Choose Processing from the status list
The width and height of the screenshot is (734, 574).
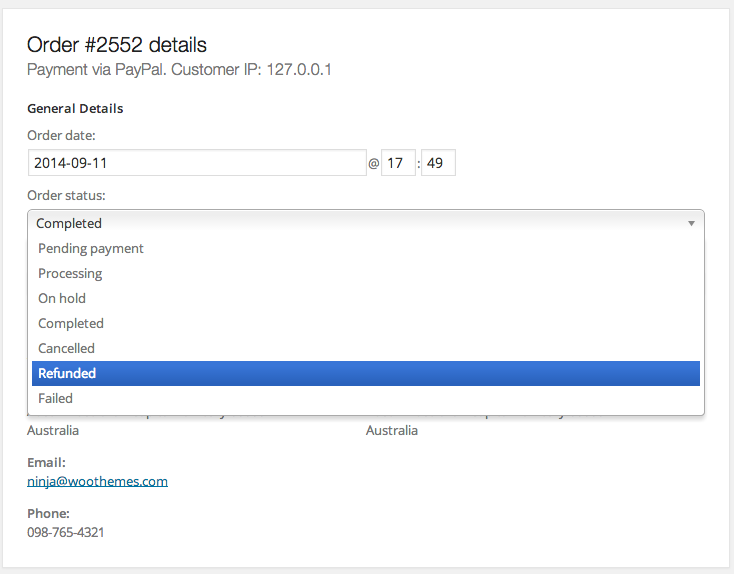(70, 273)
